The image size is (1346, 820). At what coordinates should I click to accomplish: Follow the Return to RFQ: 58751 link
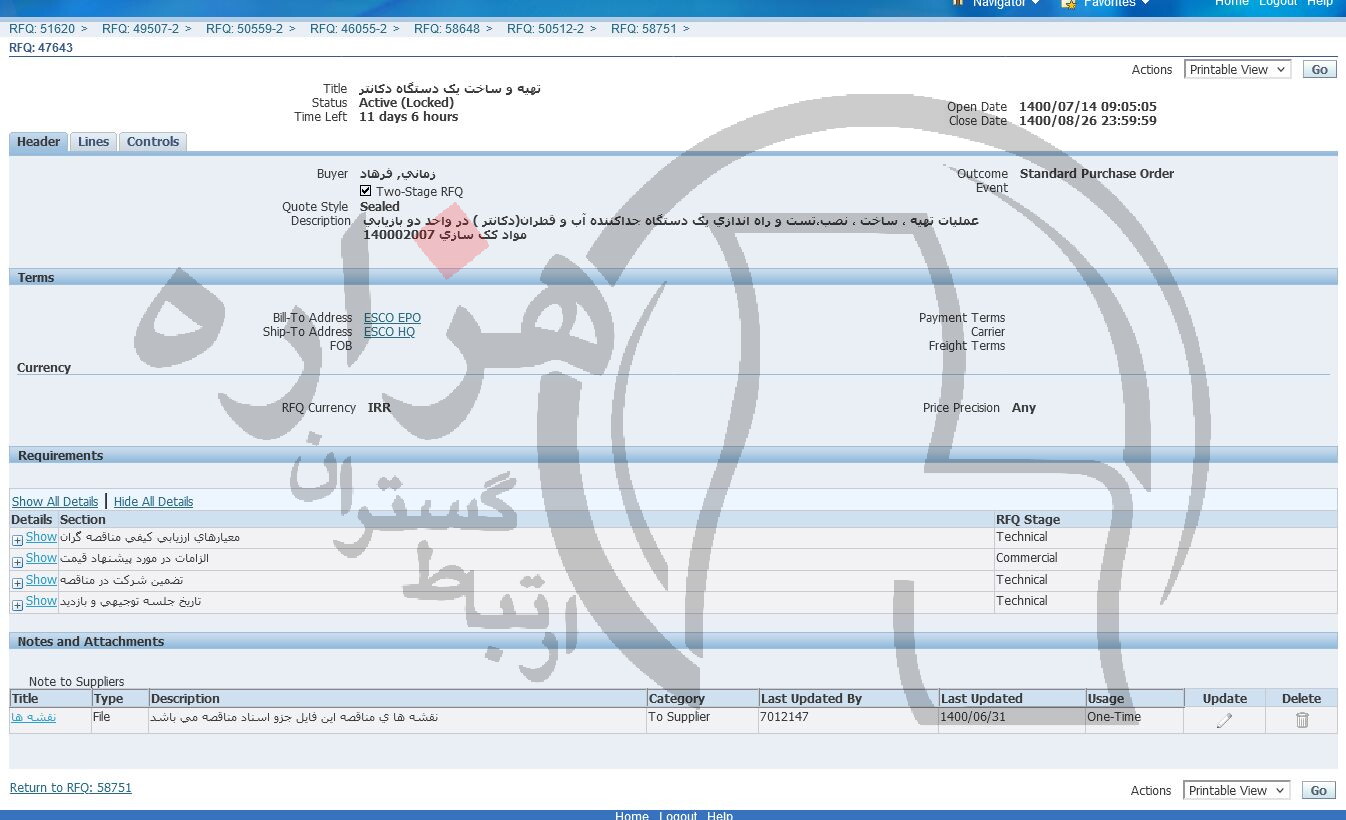click(71, 788)
